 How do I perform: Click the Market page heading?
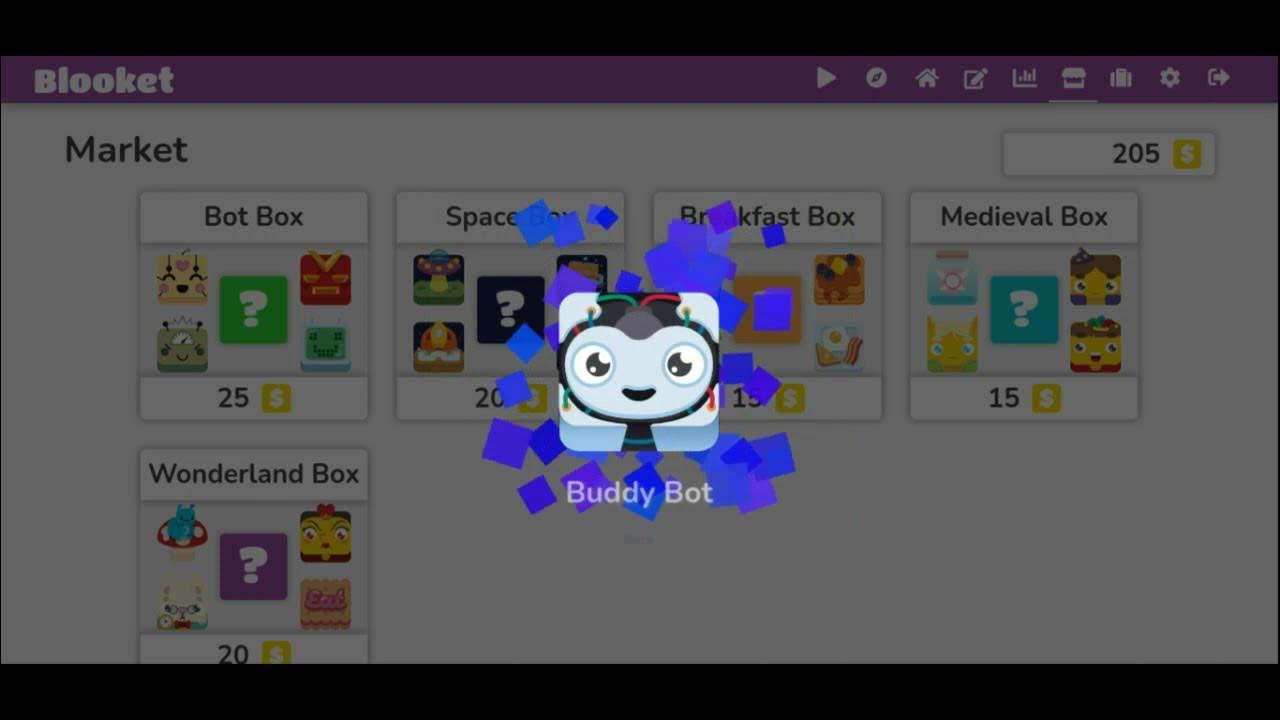126,150
